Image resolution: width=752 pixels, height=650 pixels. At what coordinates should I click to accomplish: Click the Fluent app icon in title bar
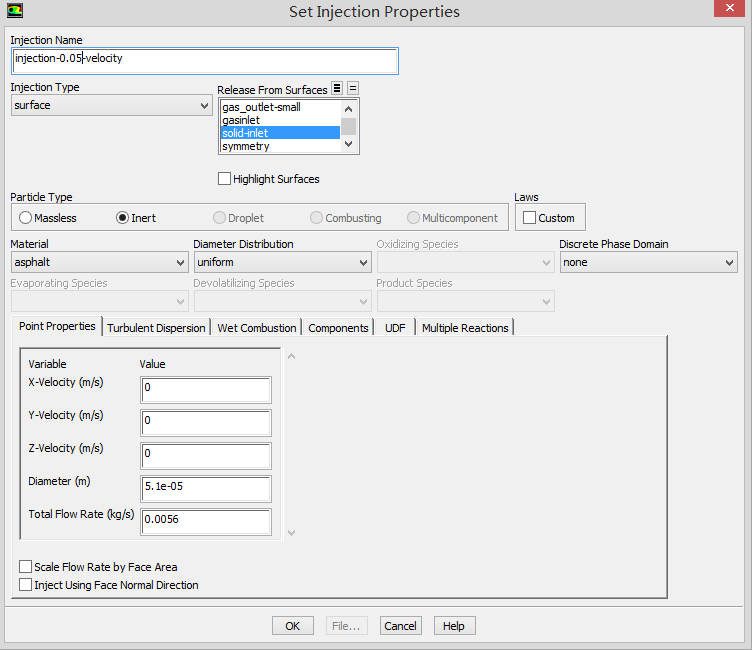tap(16, 11)
